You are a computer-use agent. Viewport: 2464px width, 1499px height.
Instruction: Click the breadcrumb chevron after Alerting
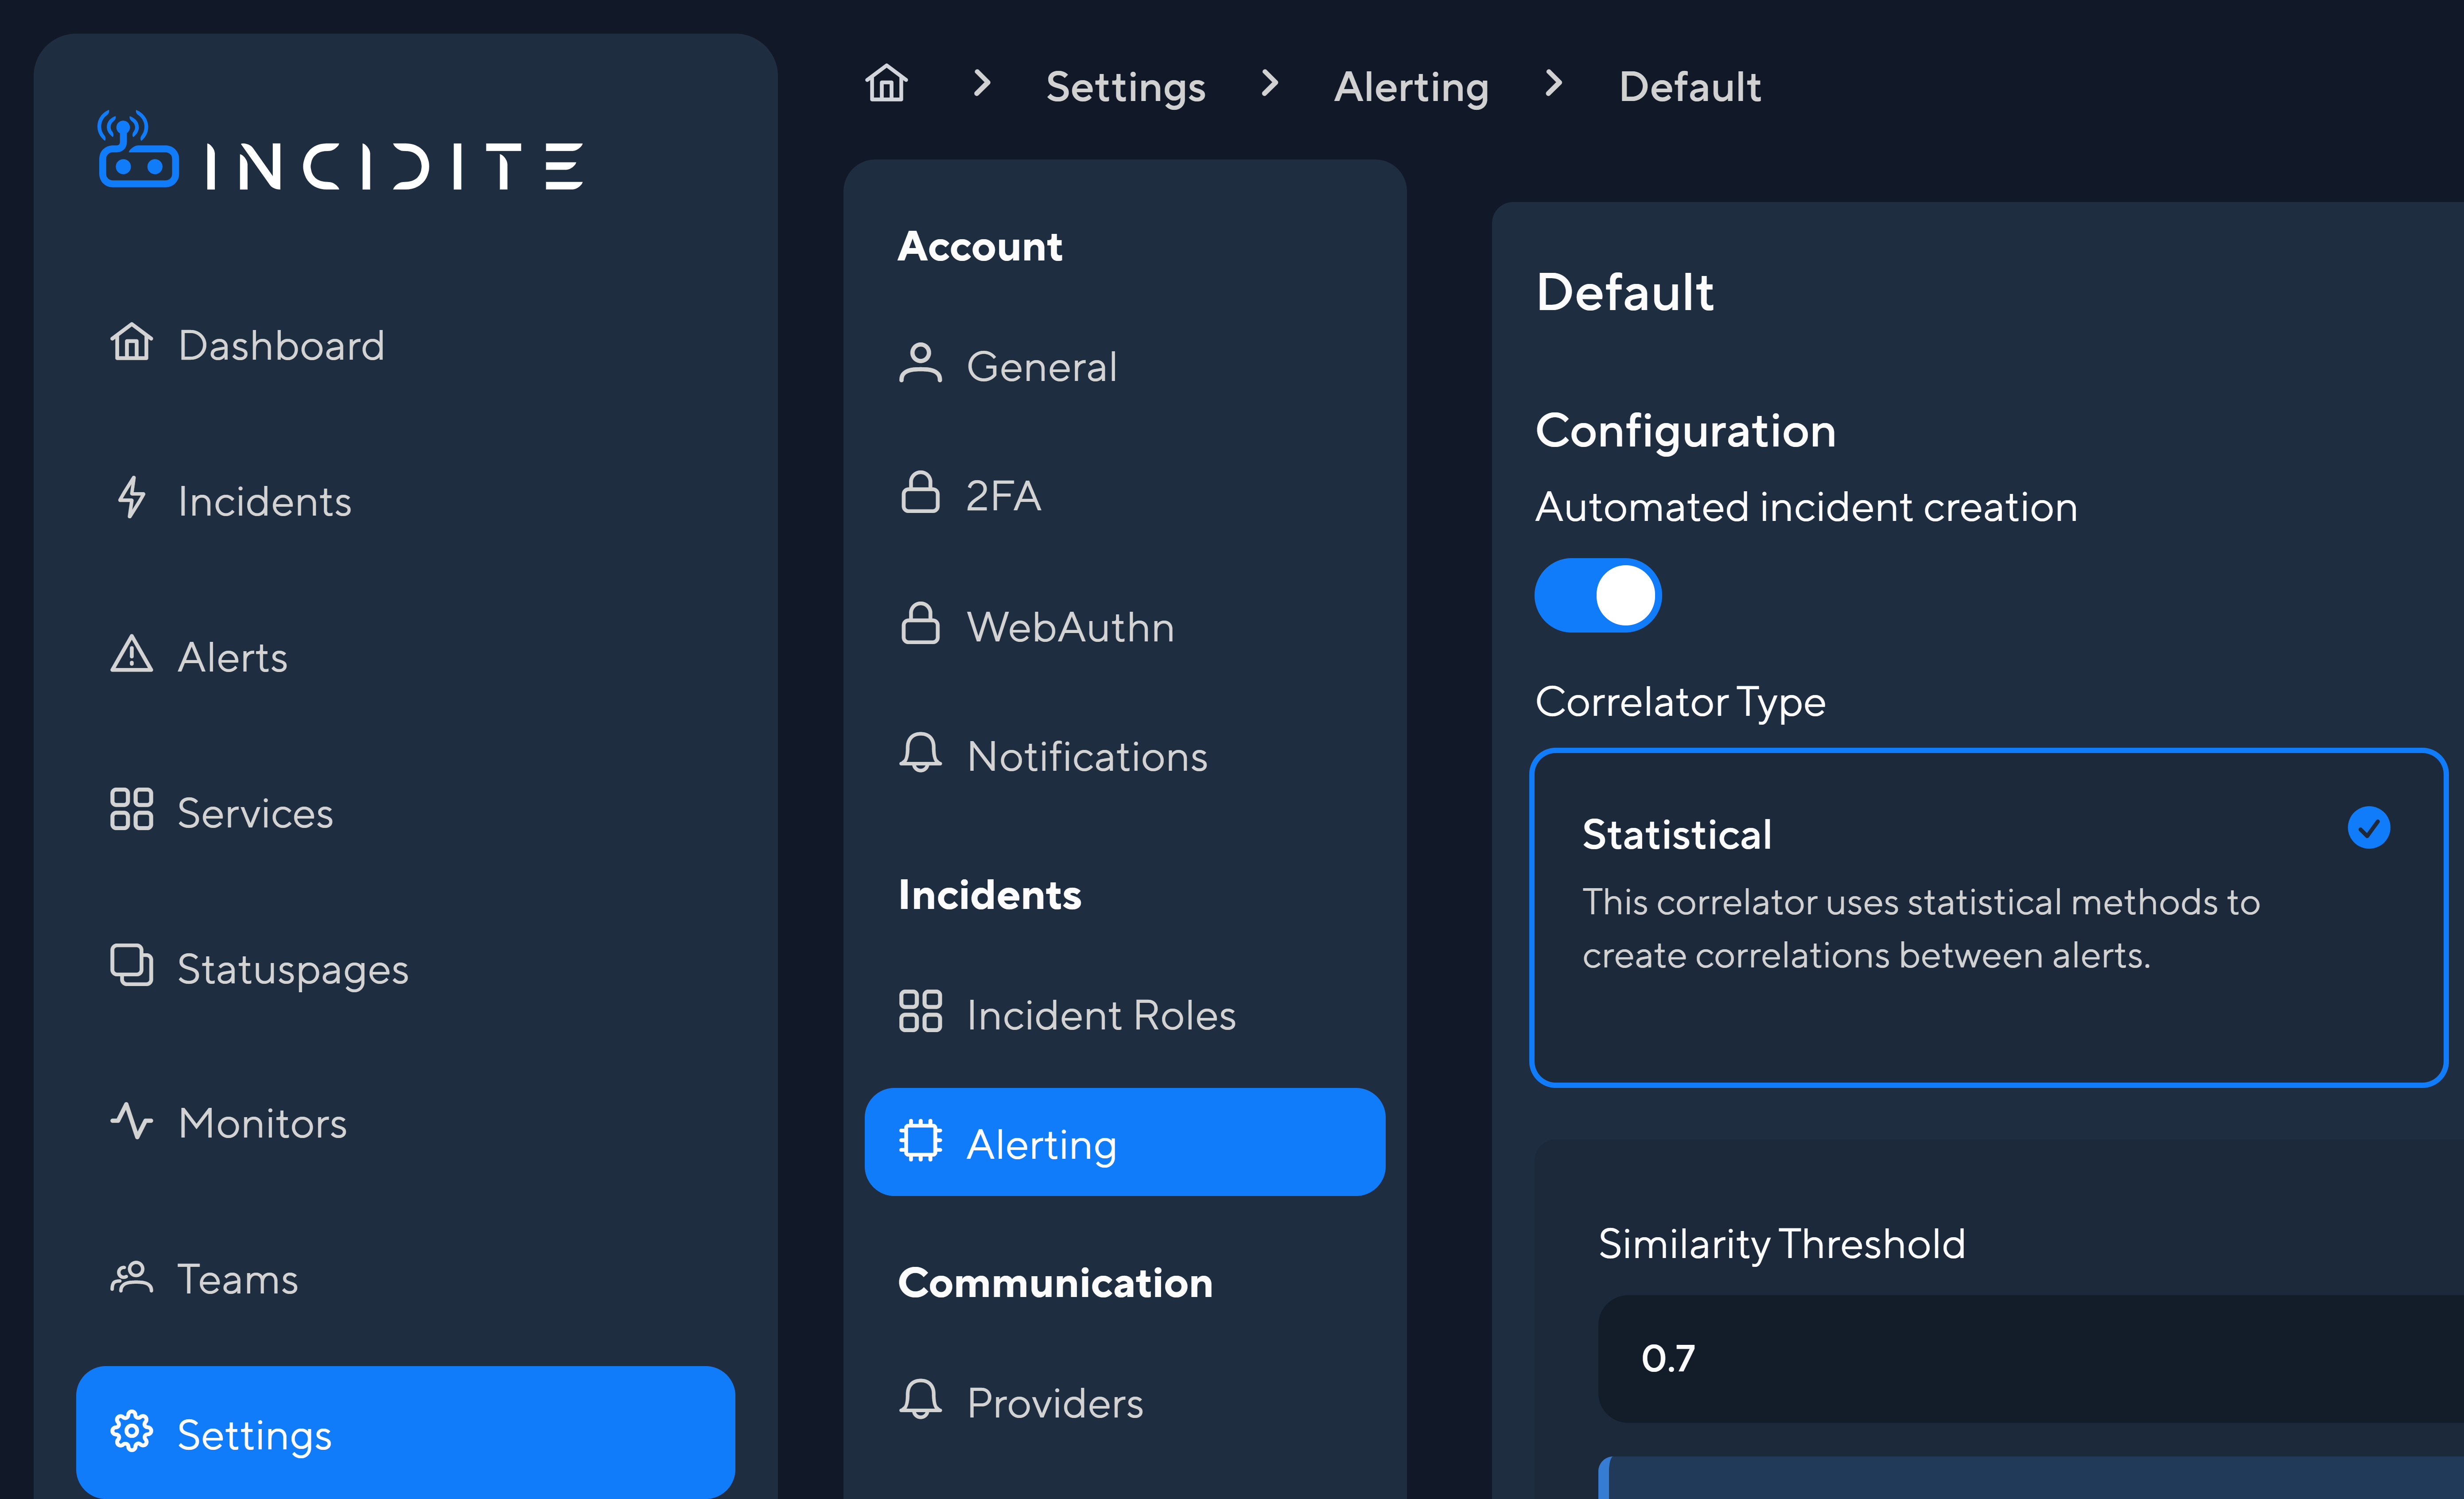1553,83
